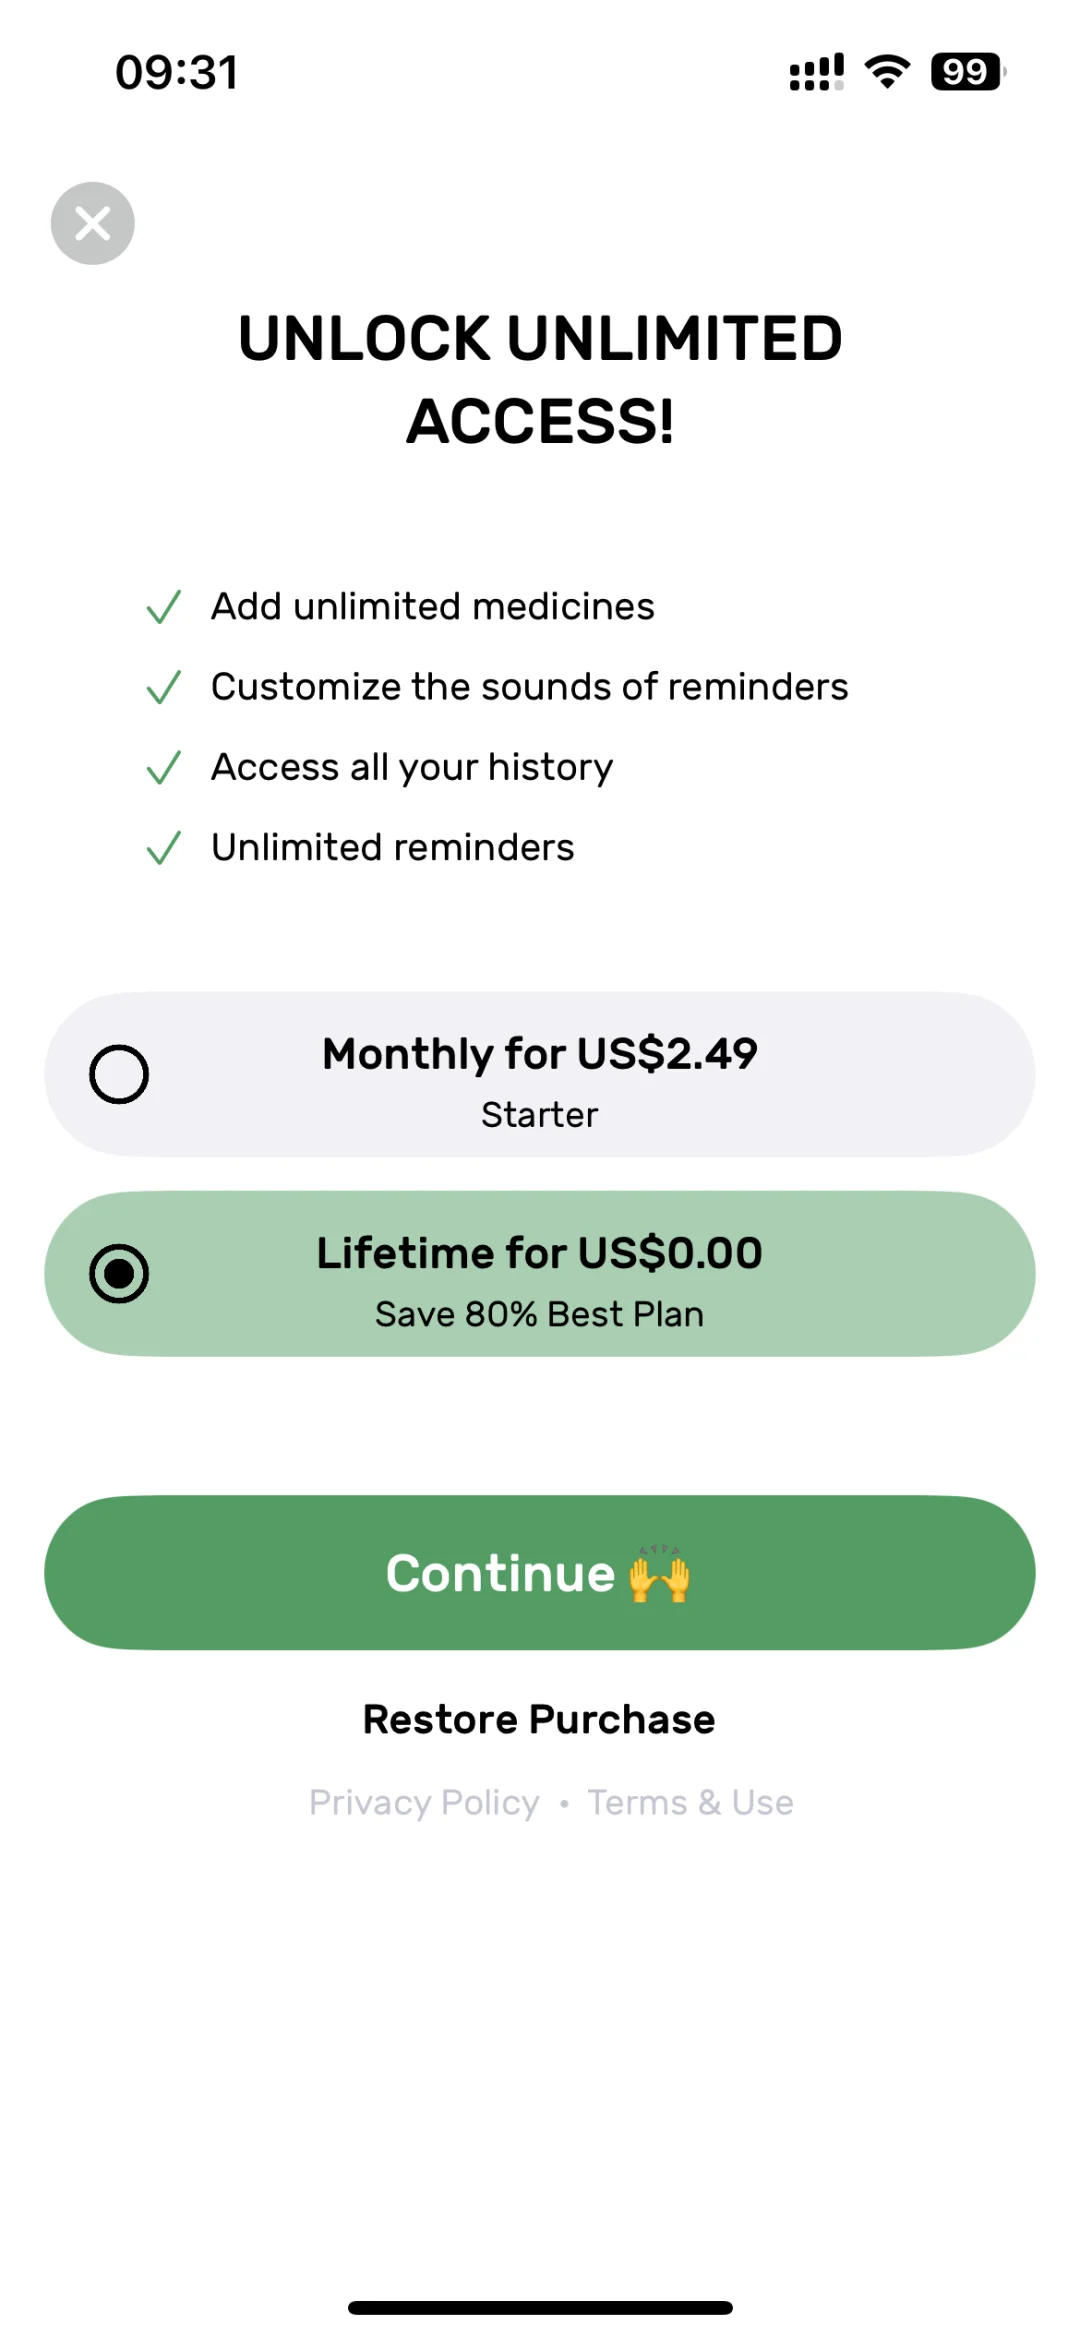
Task: Open the Privacy Policy link
Action: [424, 1802]
